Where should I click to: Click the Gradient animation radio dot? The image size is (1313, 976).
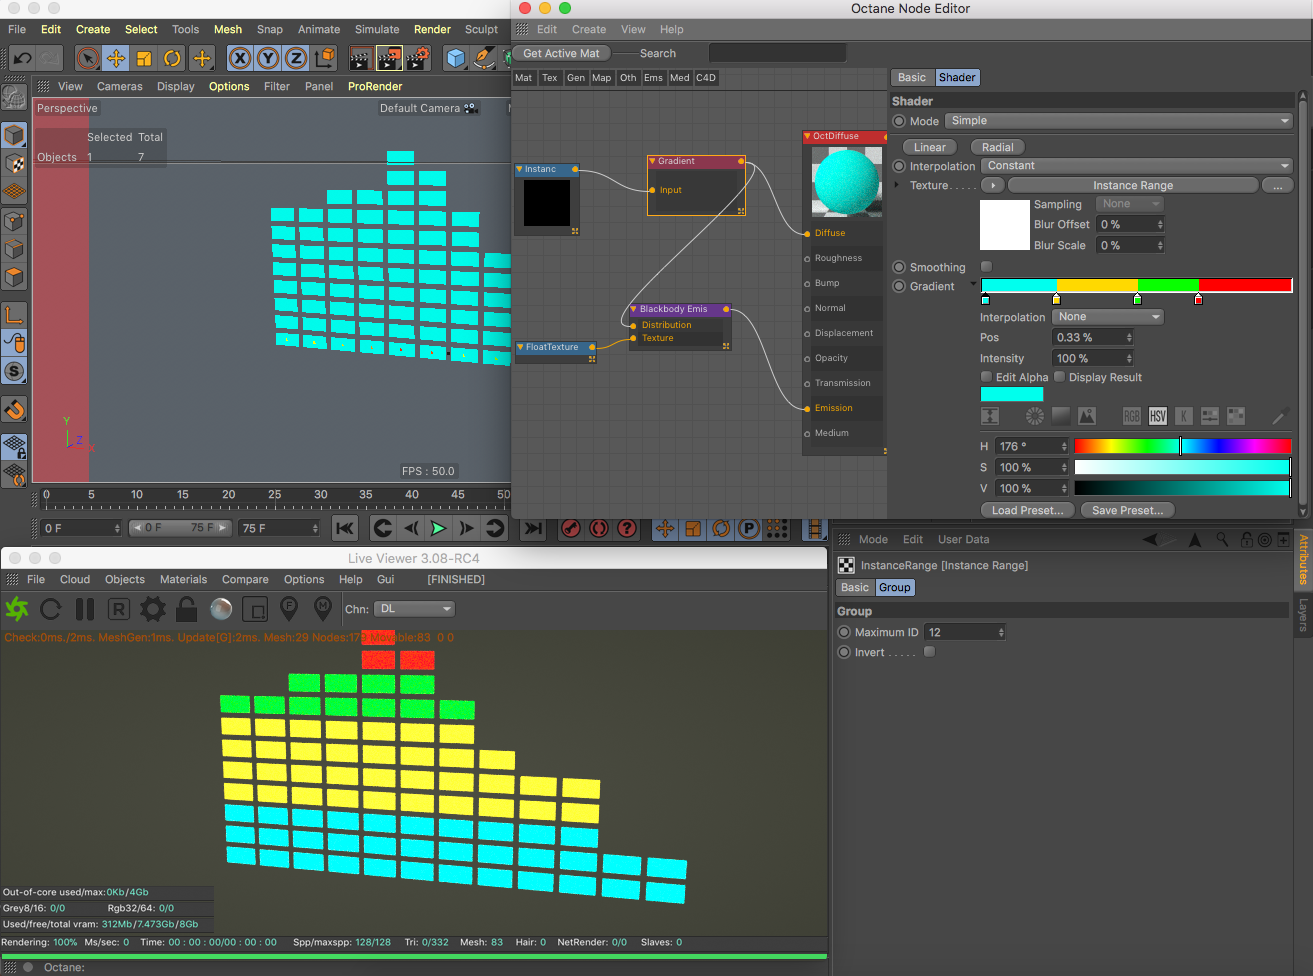tap(899, 286)
